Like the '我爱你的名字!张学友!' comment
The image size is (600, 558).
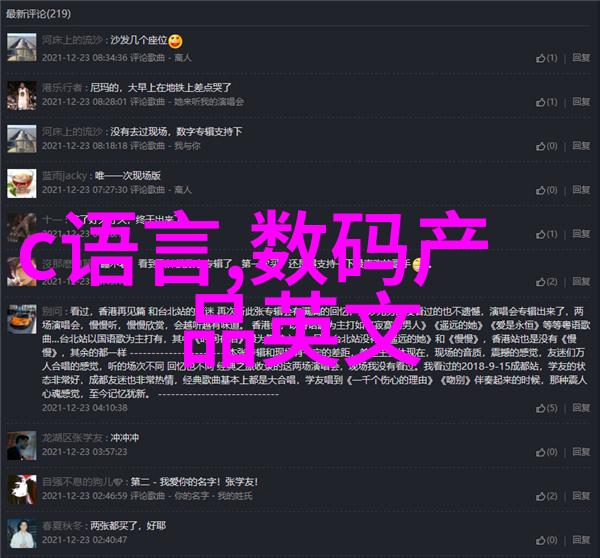click(546, 496)
